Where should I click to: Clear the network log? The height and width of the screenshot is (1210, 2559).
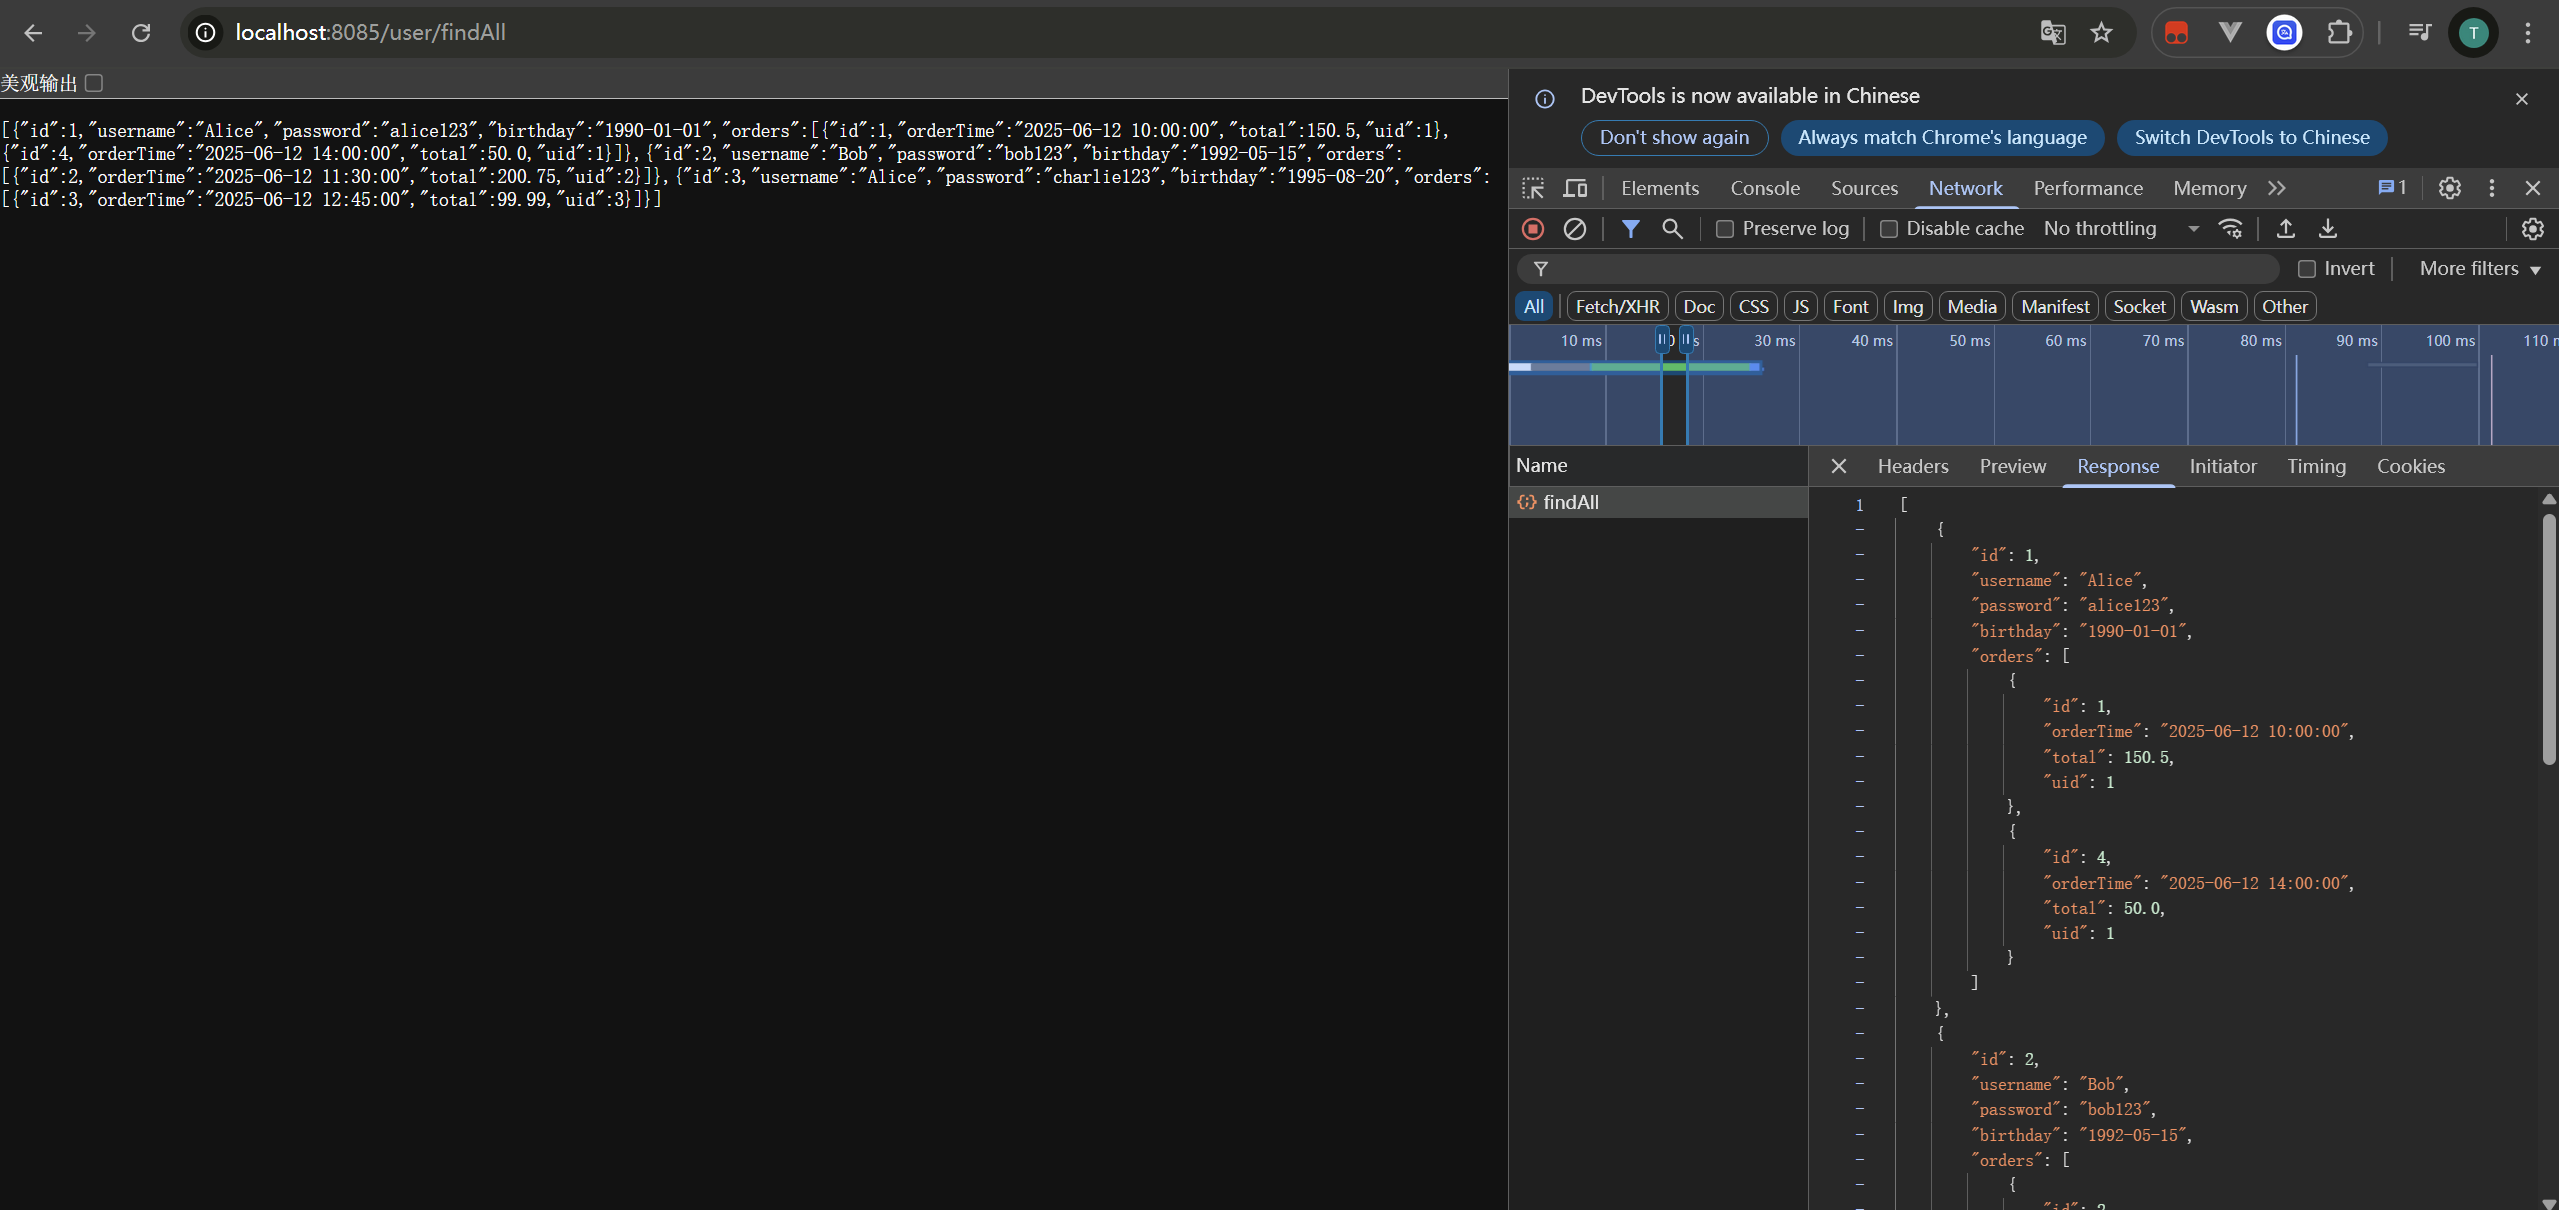pos(1574,229)
